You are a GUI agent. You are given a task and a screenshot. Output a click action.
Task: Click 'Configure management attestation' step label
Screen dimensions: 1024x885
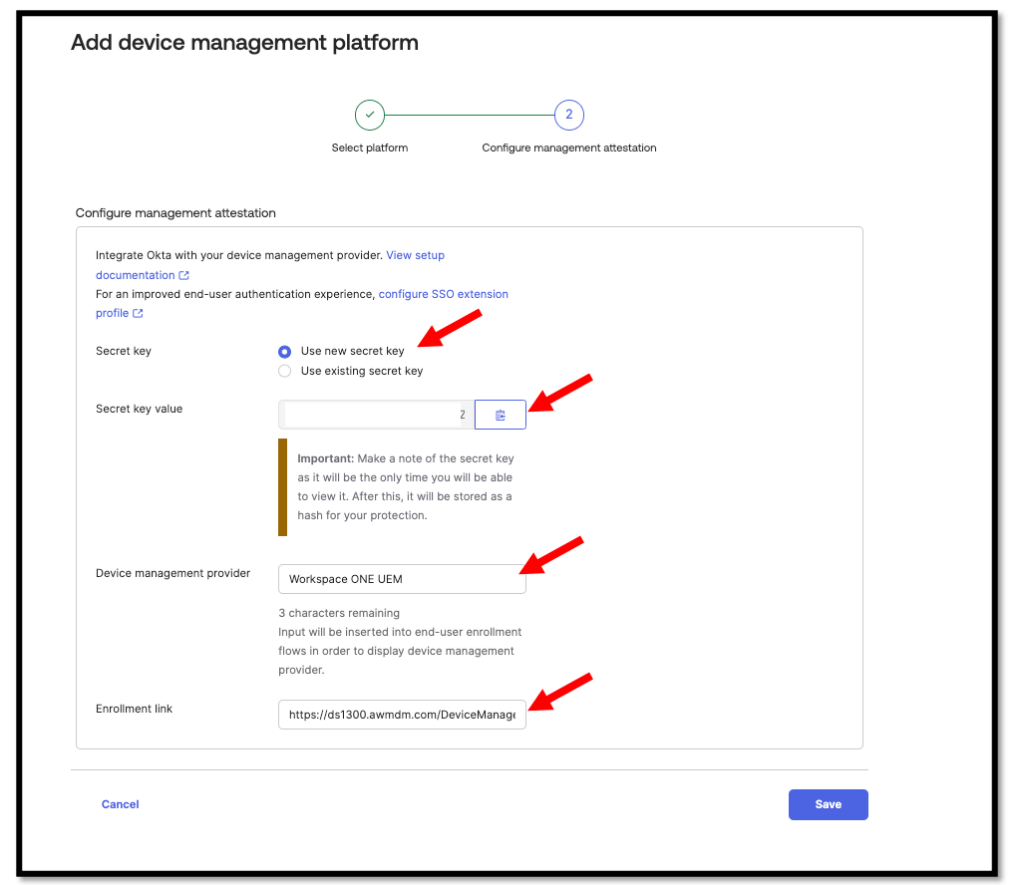(569, 148)
